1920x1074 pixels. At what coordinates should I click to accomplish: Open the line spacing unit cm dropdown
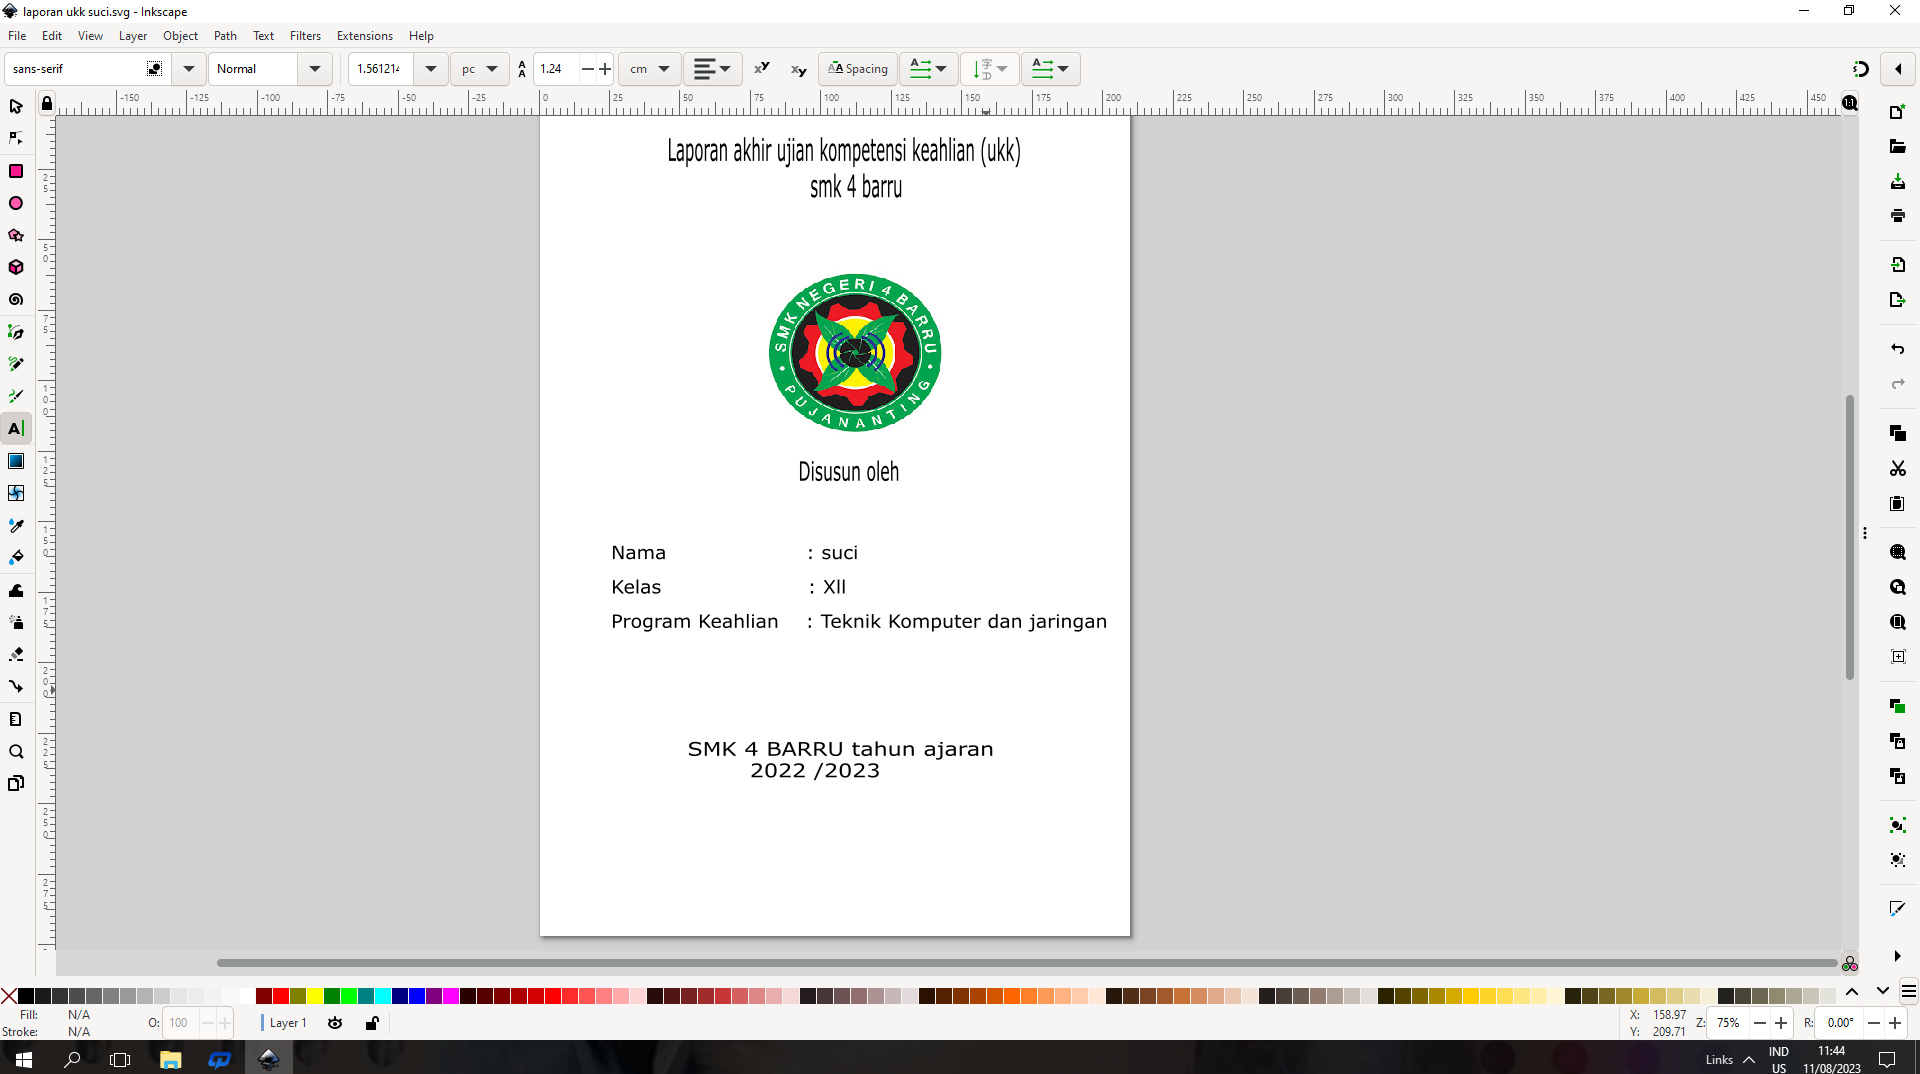pyautogui.click(x=650, y=69)
